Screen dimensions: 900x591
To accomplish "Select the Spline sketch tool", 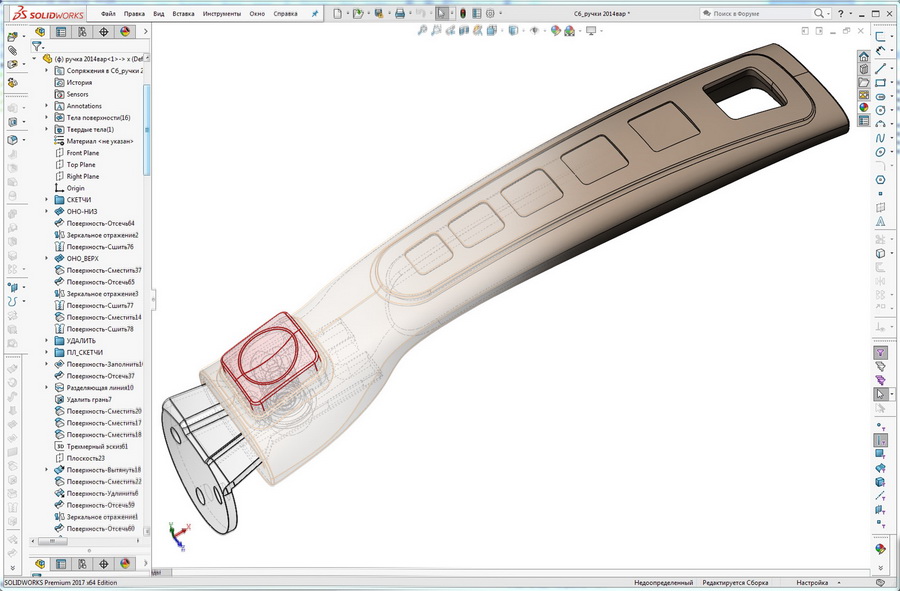I will (880, 138).
